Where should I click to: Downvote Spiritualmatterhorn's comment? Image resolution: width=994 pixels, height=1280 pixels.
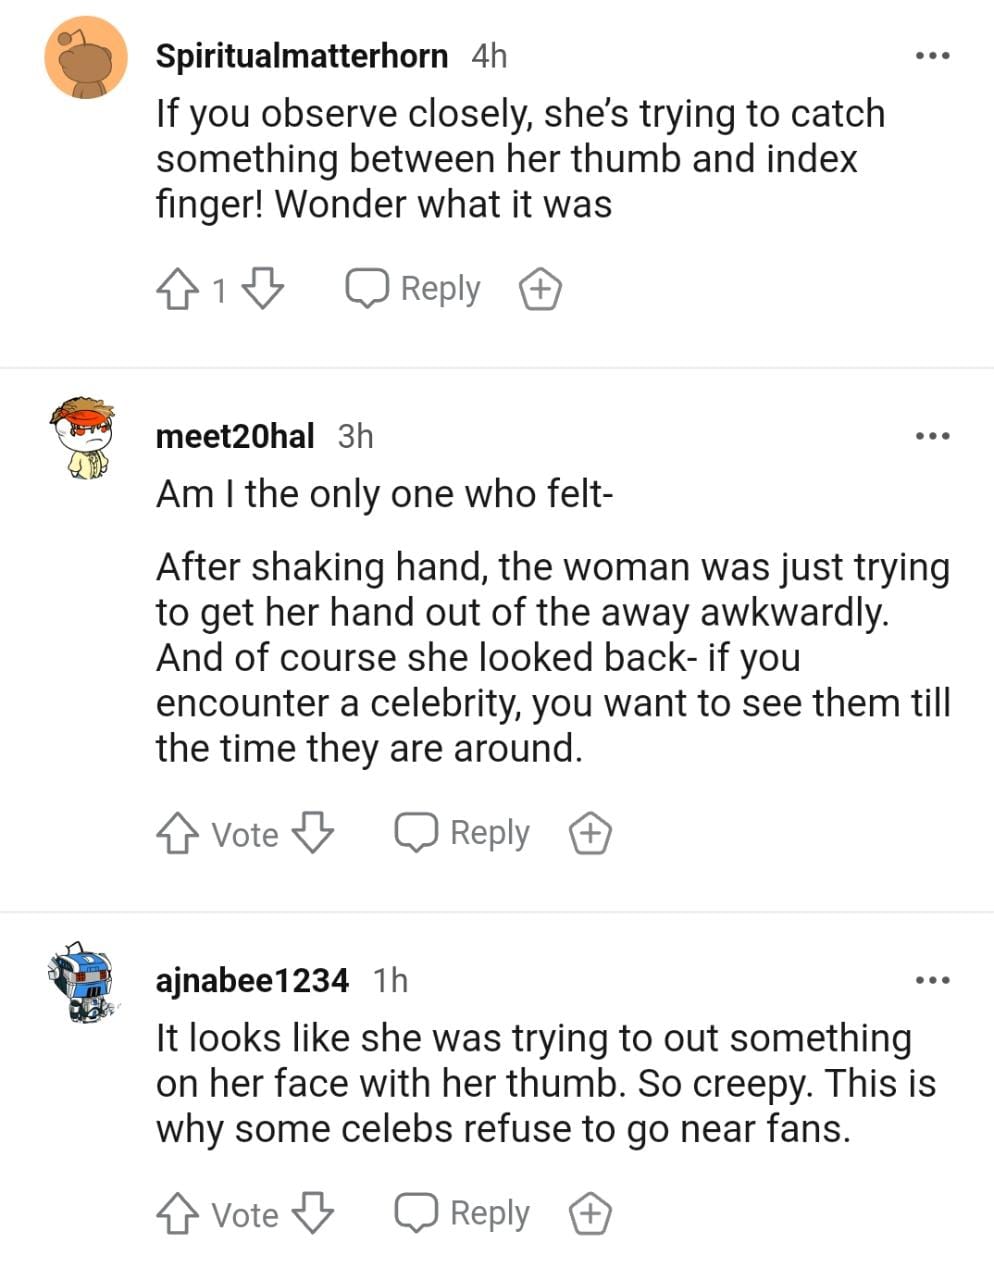[264, 290]
